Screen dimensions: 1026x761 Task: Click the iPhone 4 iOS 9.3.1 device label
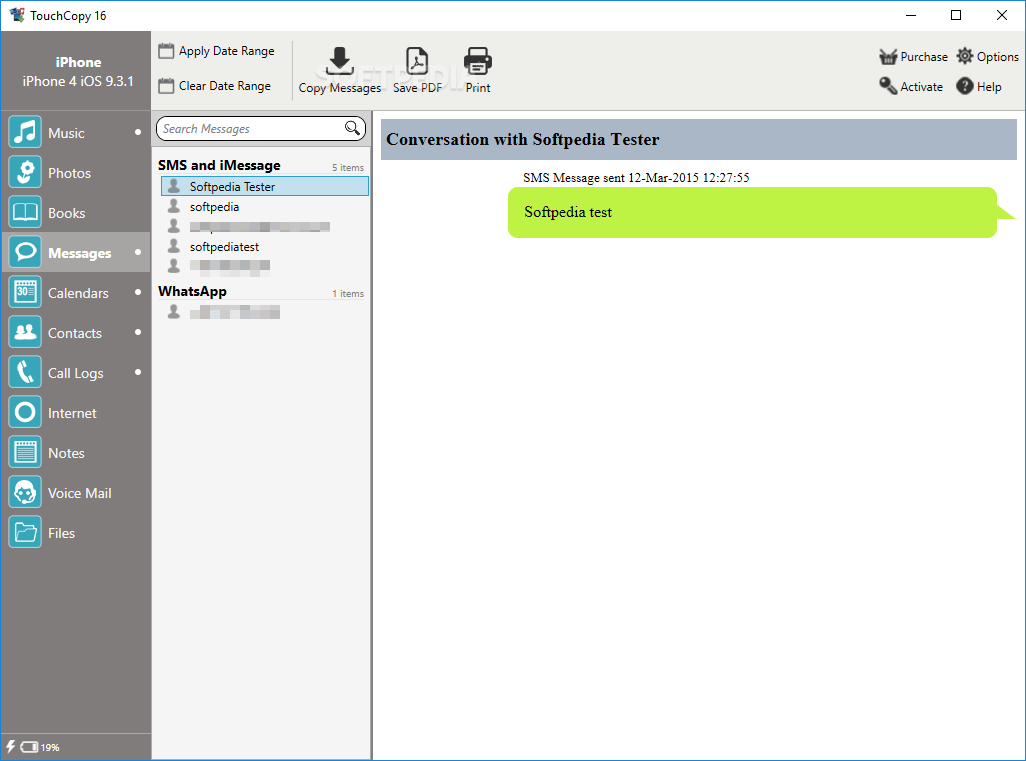78,81
